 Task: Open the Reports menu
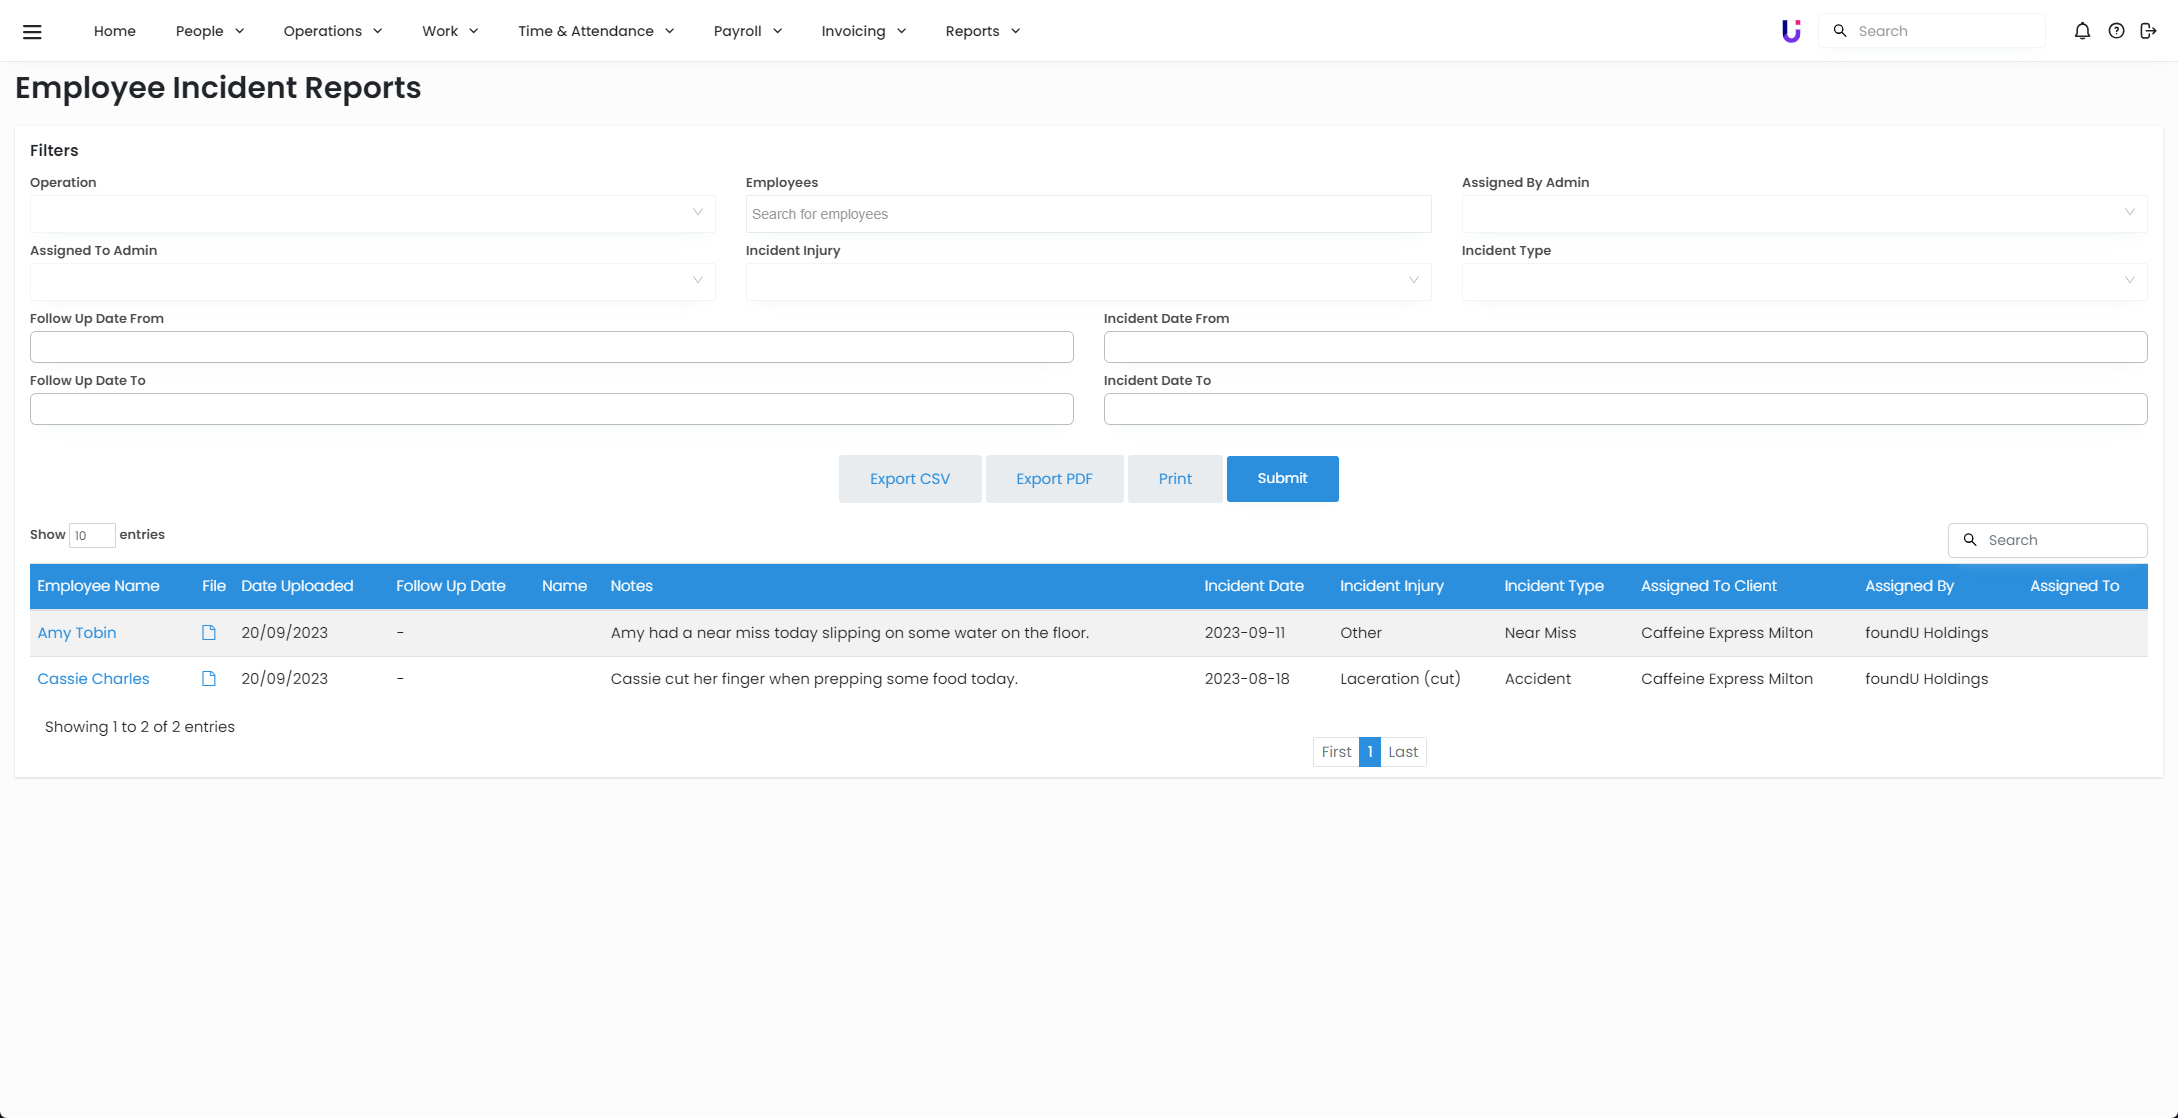(x=982, y=31)
